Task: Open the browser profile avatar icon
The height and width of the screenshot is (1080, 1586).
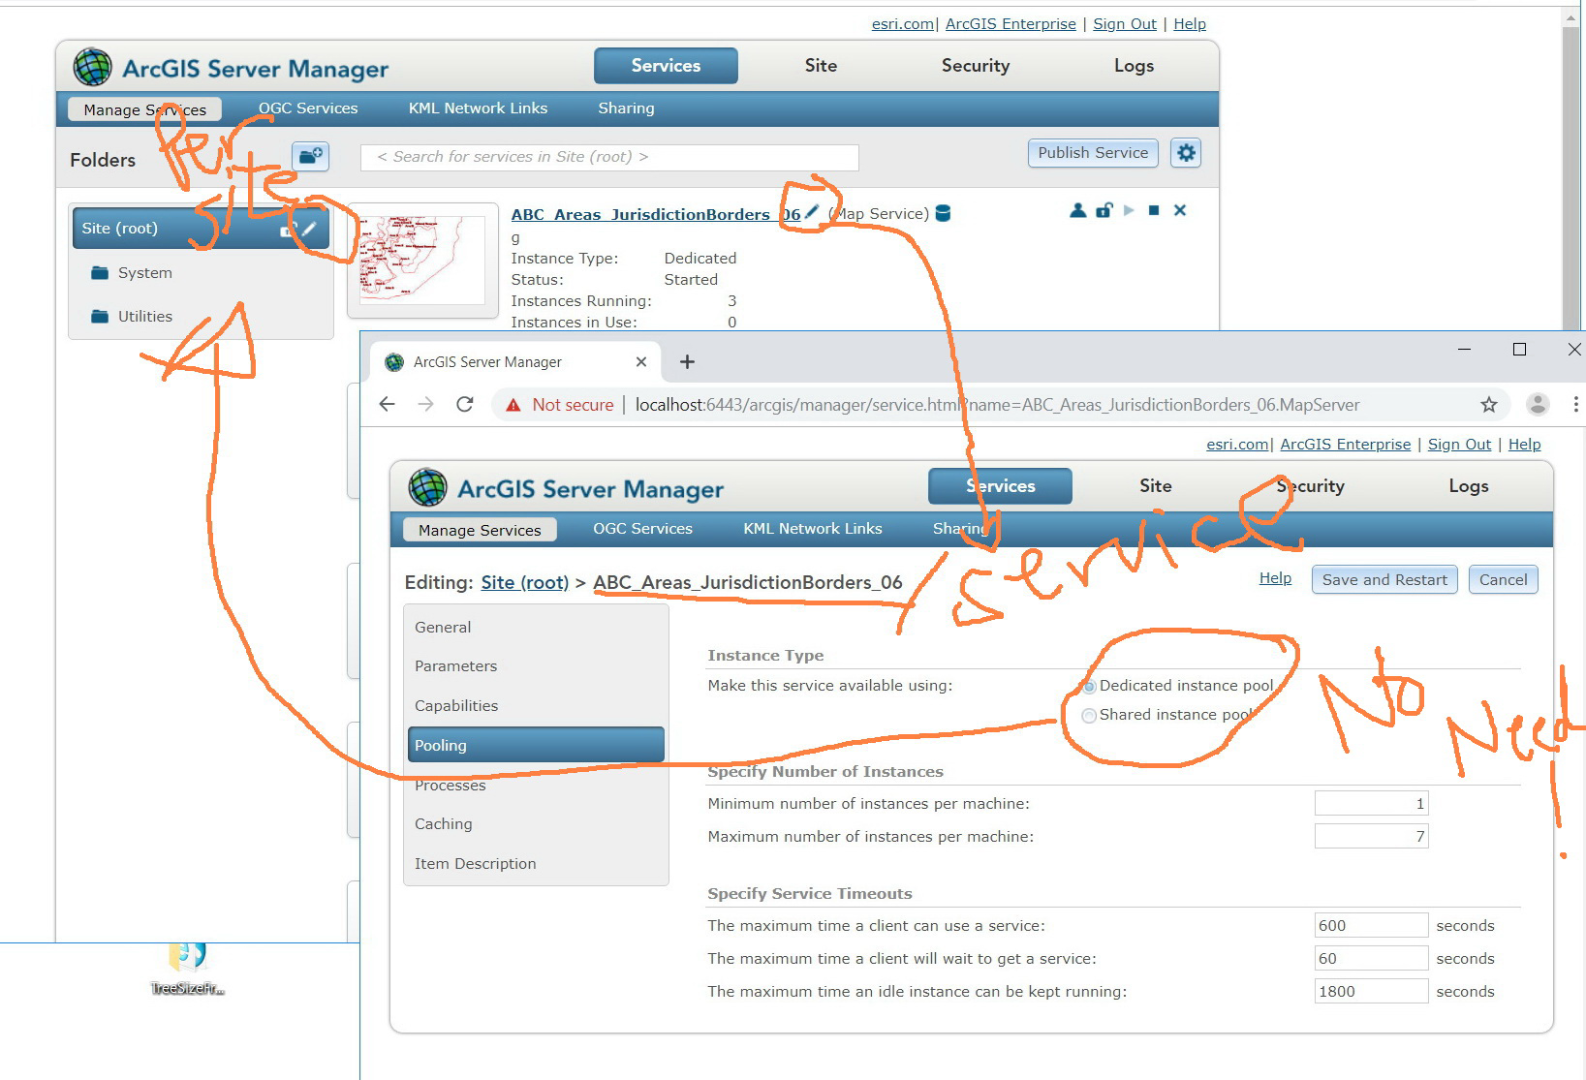Action: pyautogui.click(x=1538, y=404)
